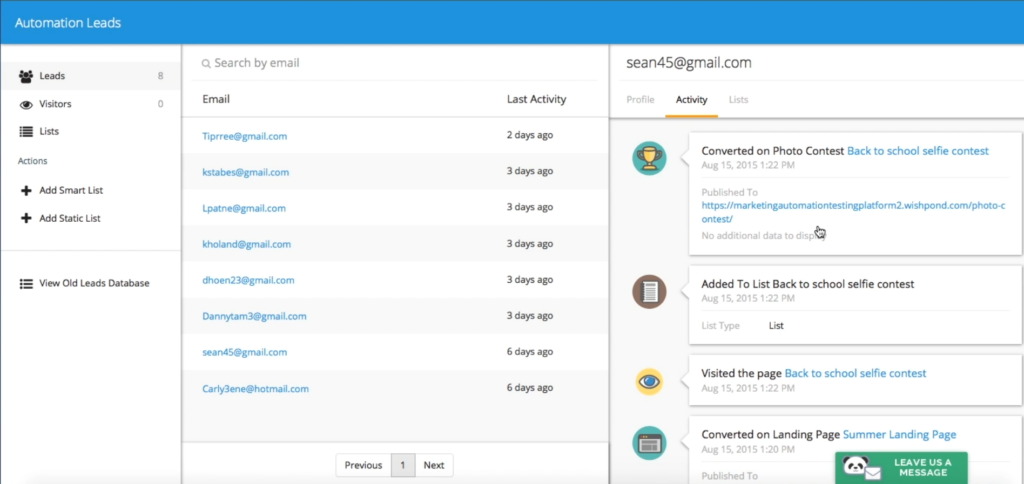This screenshot has height=484, width=1024.
Task: Click the Actions label in sidebar
Action: [x=32, y=161]
